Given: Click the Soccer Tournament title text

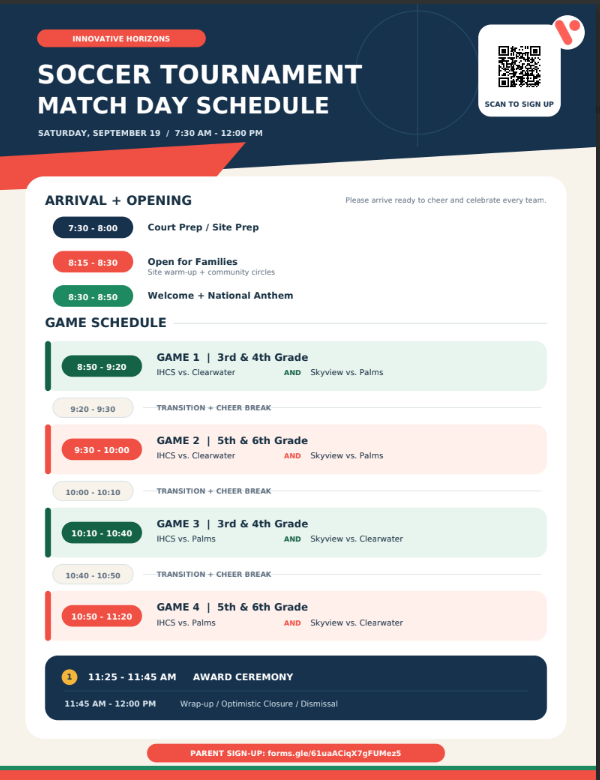Looking at the screenshot, I should 200,75.
